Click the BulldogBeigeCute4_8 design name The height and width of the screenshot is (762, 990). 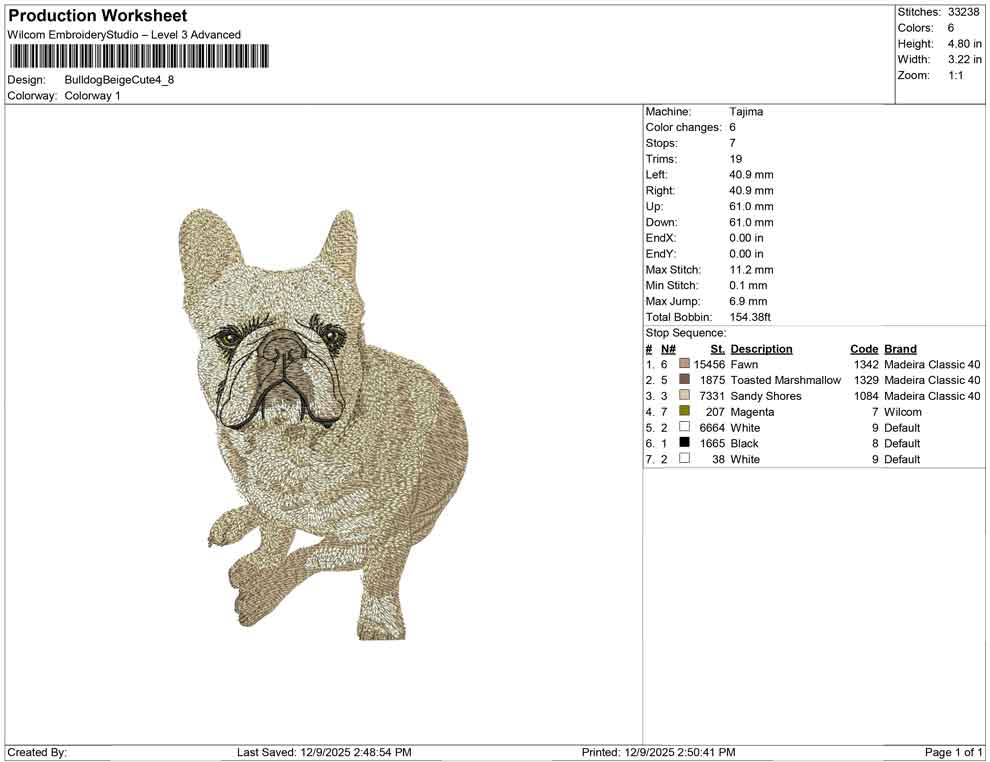[x=119, y=80]
